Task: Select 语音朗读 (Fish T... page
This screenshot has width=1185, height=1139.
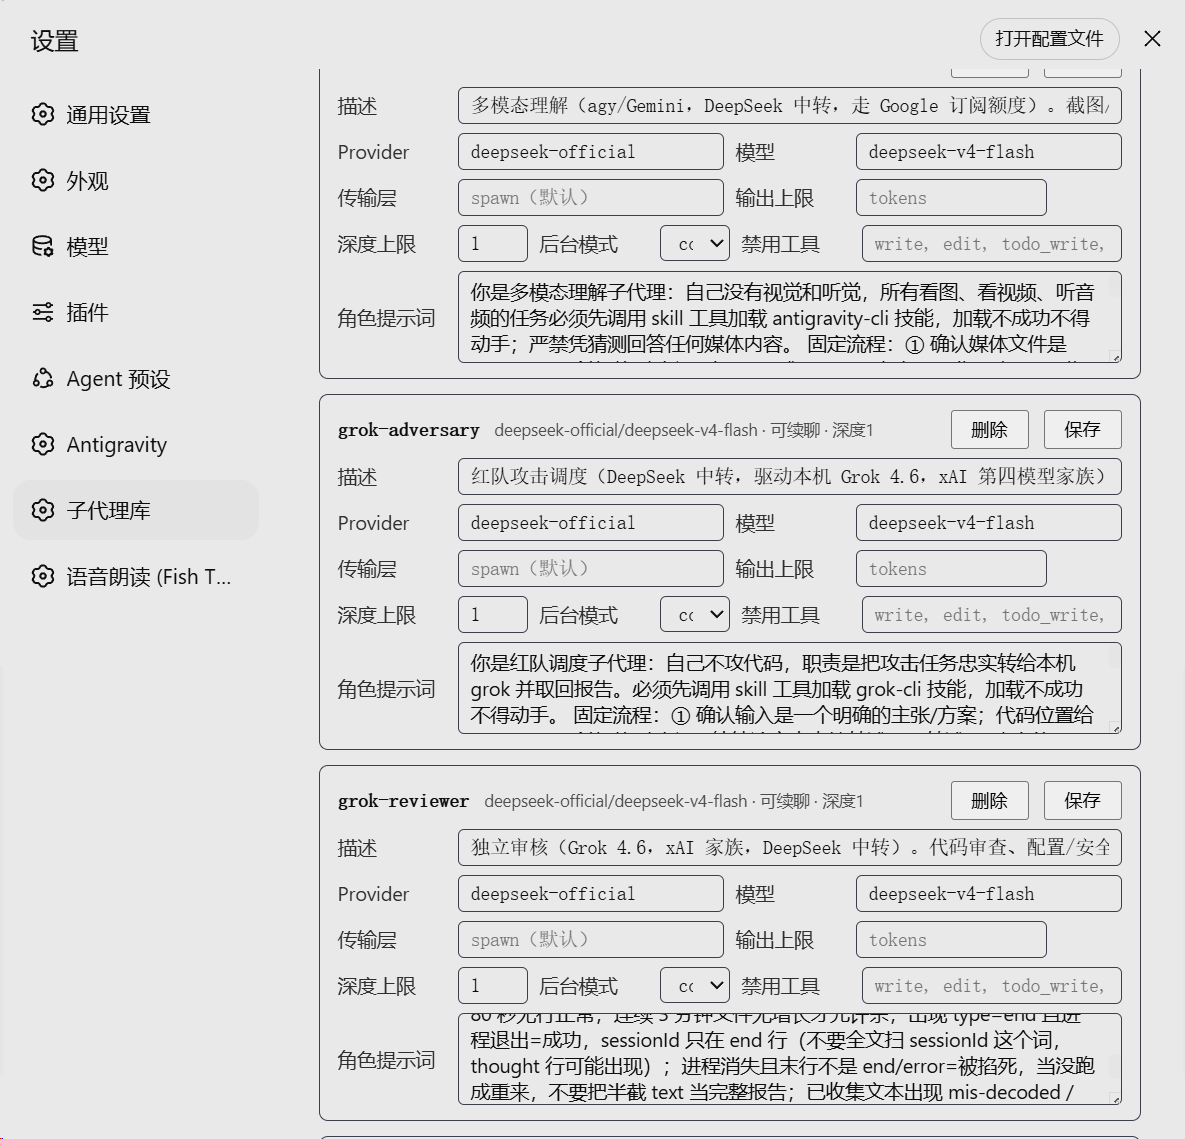Action: coord(136,576)
